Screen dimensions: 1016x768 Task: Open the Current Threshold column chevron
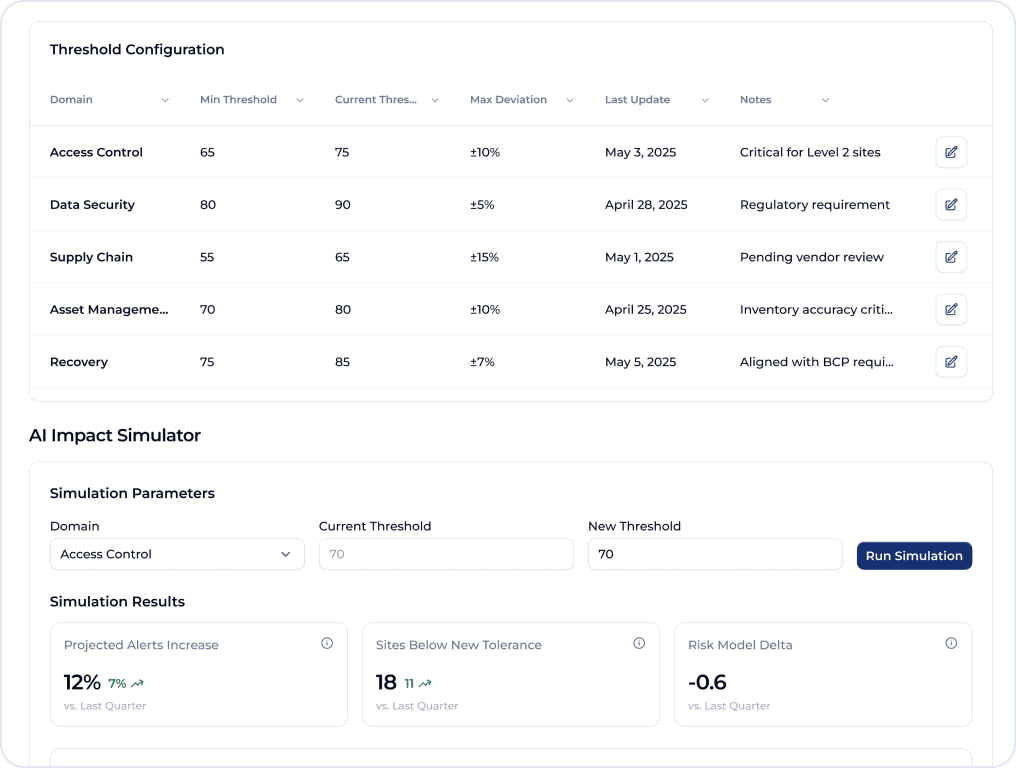[x=434, y=100]
